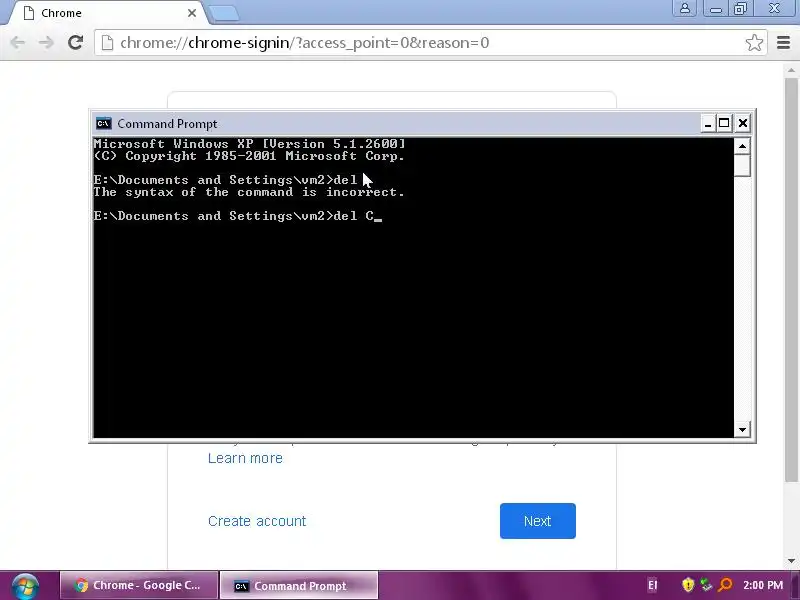Click the Copyright 1985-2001 Microsoft Corp. line
Viewport: 800px width, 600px height.
coord(249,156)
